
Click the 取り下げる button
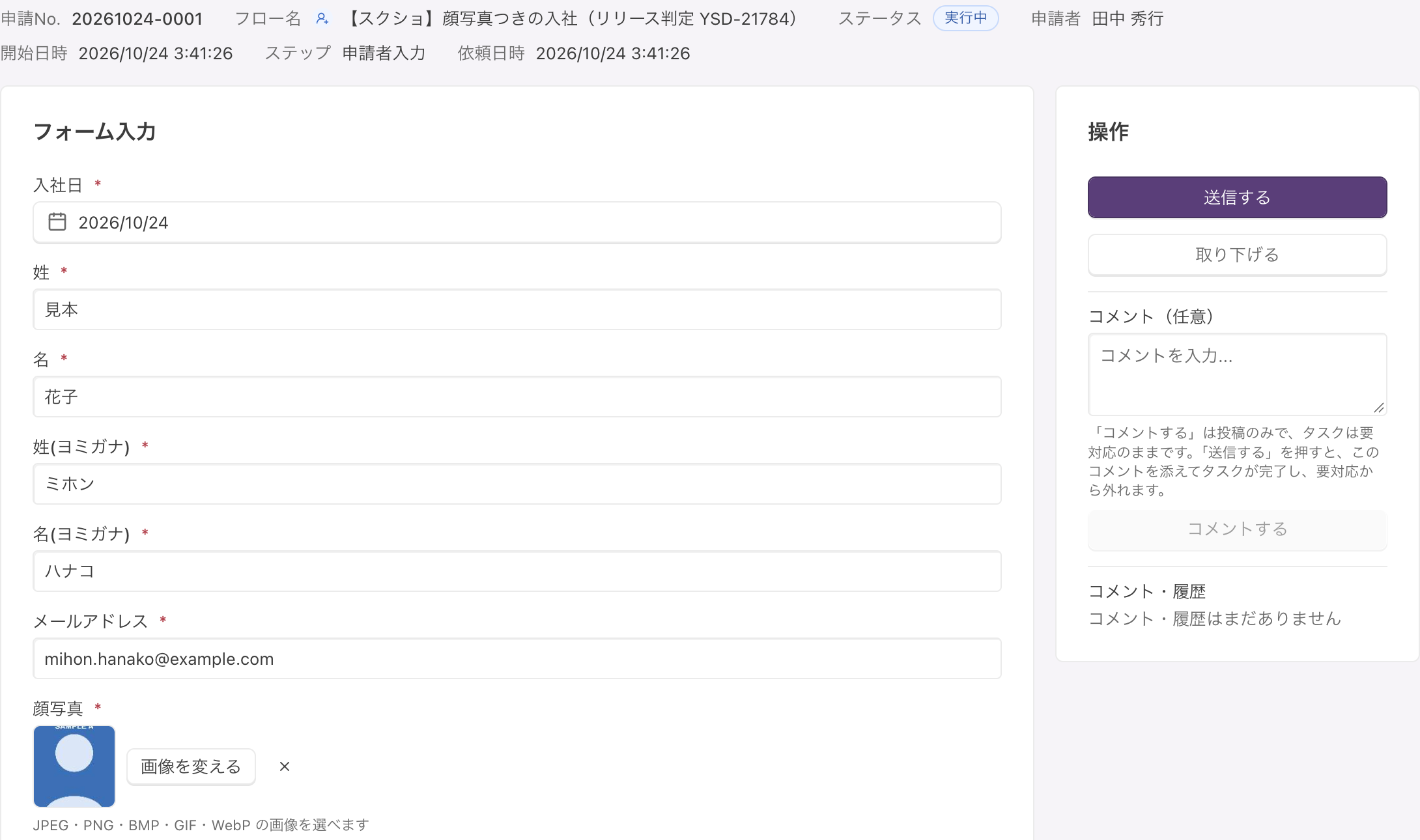point(1237,255)
